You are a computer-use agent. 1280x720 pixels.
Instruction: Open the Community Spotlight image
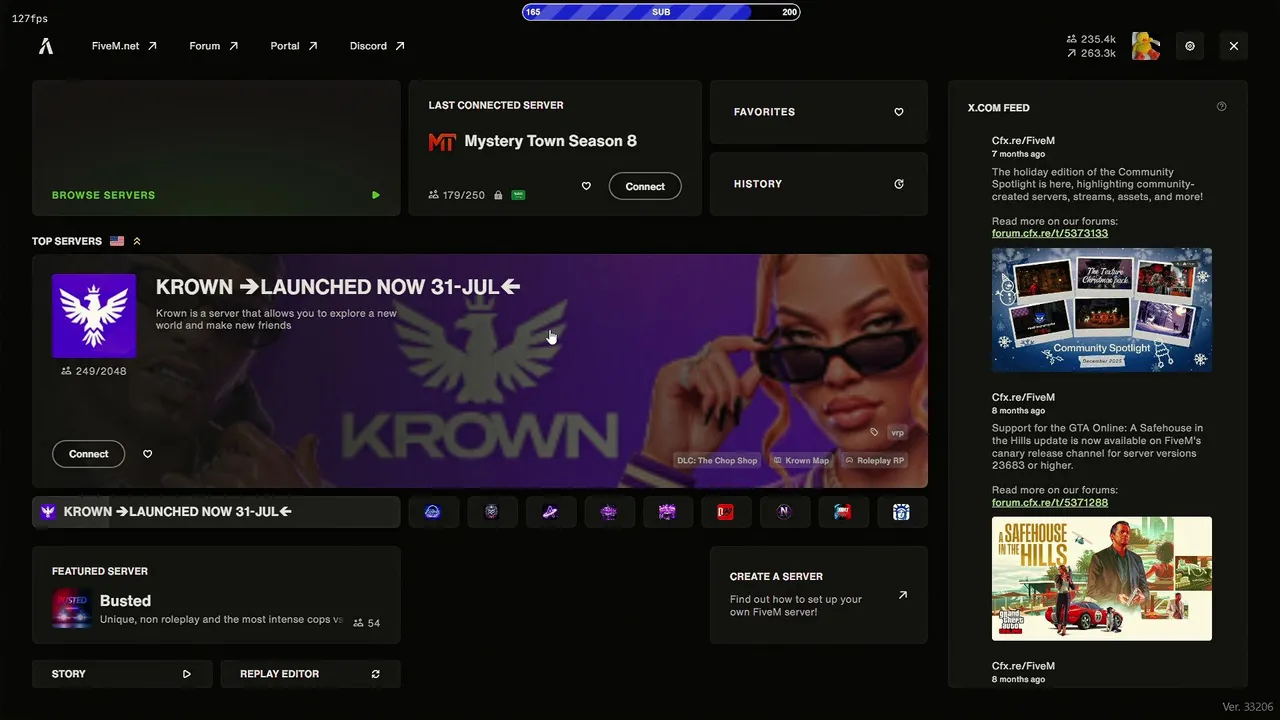coord(1102,310)
